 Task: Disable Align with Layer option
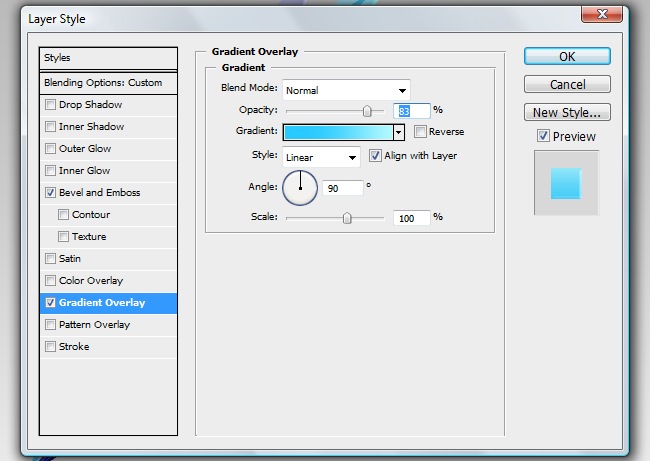[x=376, y=156]
